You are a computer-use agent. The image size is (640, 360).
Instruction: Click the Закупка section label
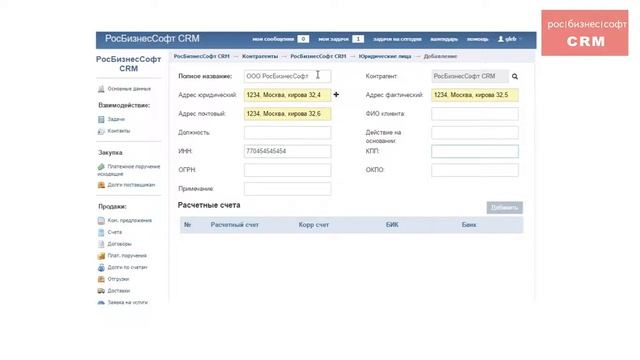coord(110,153)
